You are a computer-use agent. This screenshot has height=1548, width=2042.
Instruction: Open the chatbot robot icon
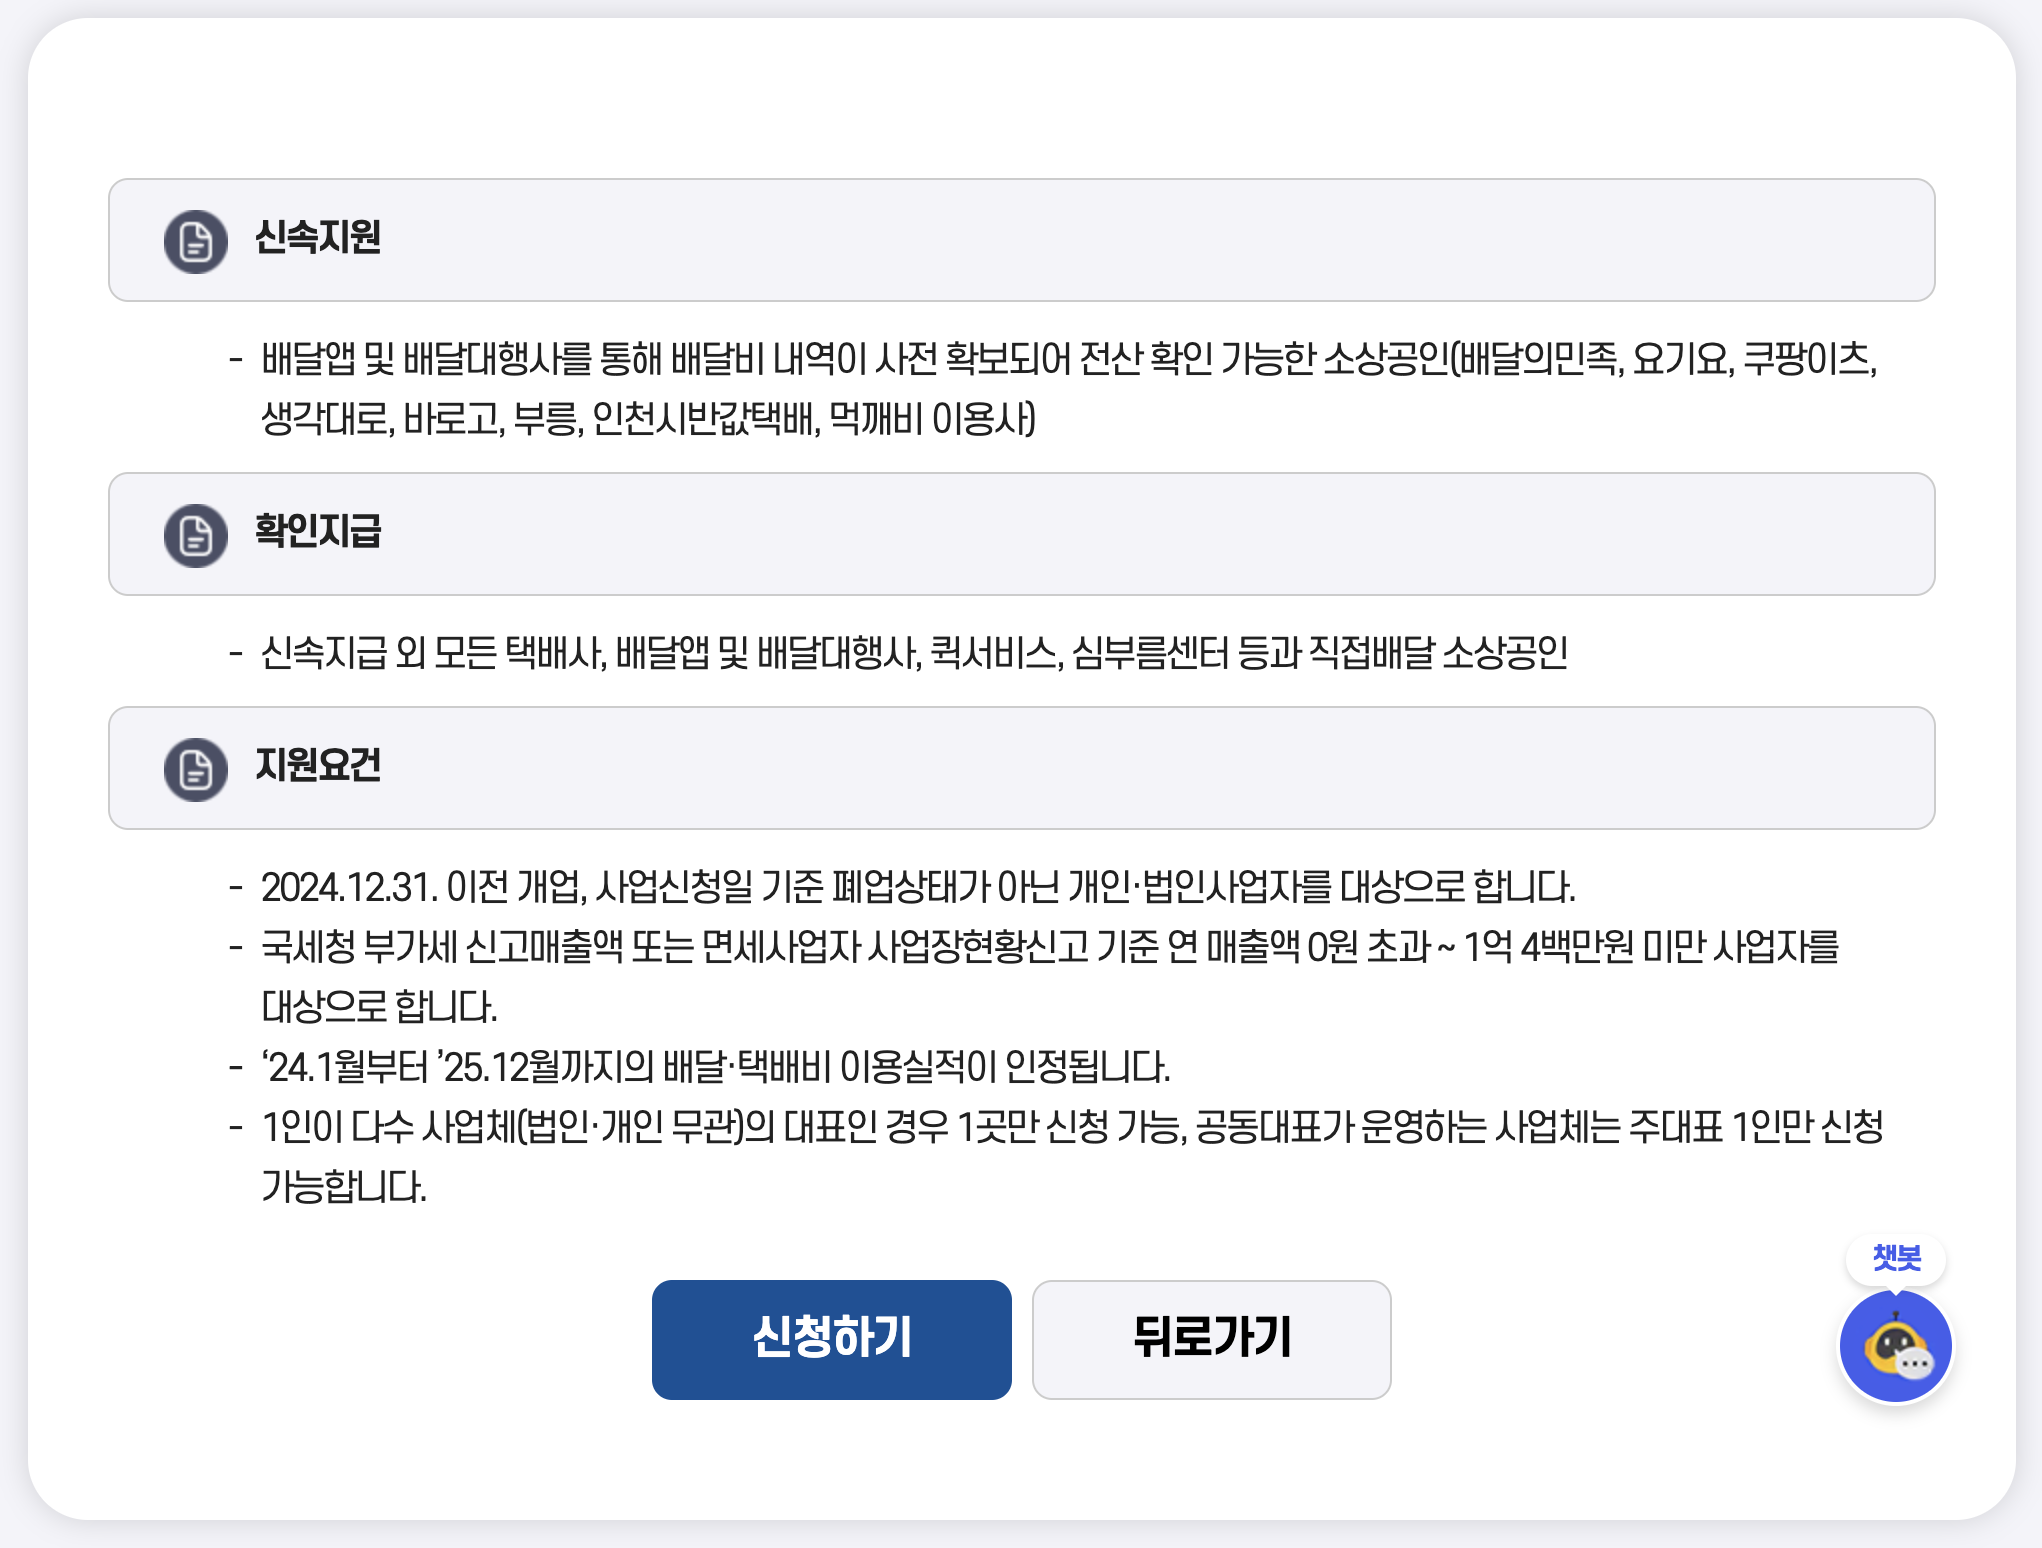point(1895,1346)
